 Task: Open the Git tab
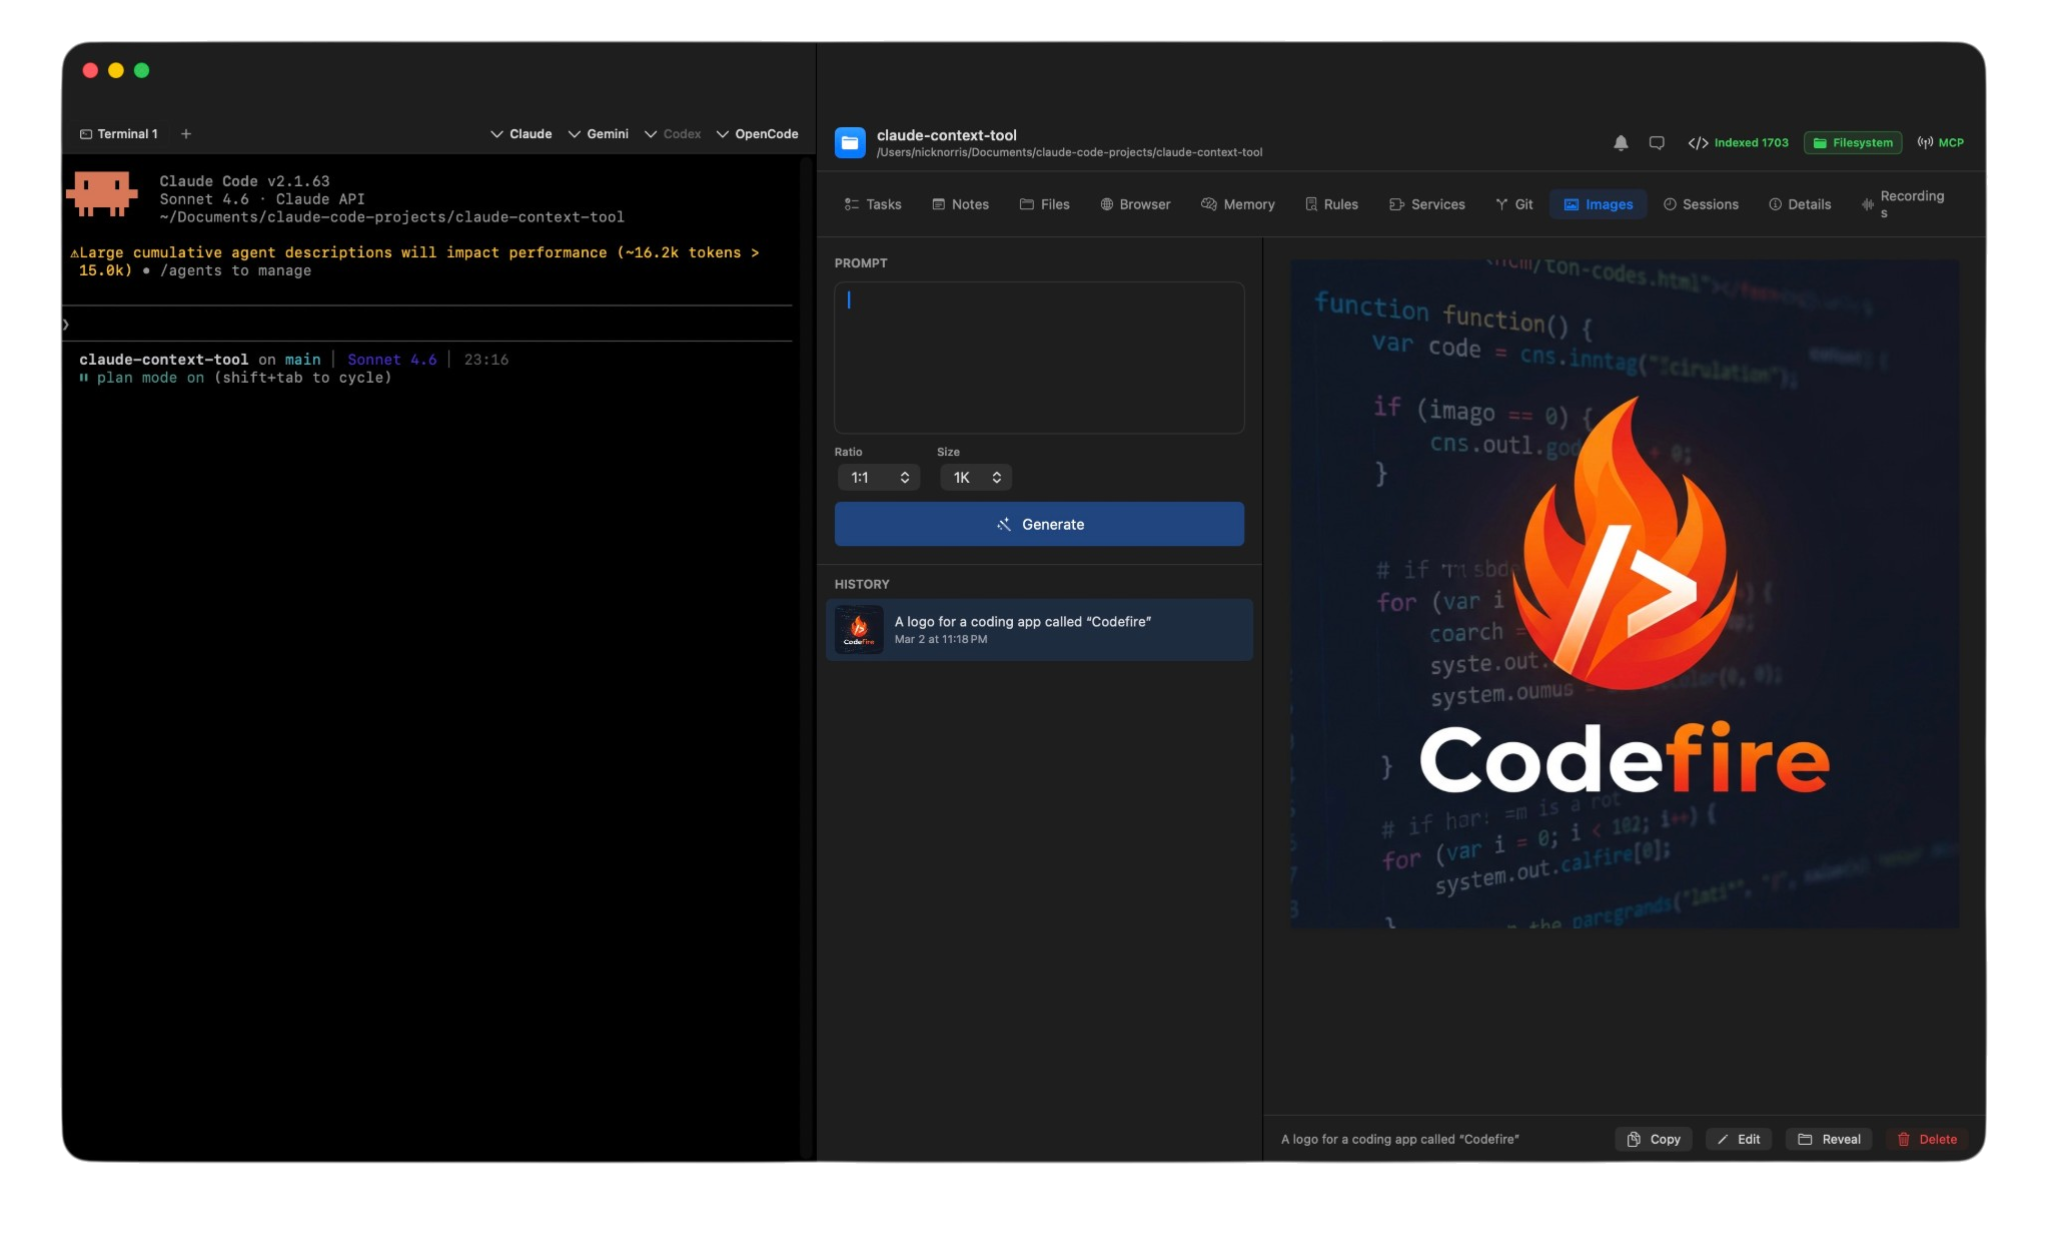(1514, 204)
